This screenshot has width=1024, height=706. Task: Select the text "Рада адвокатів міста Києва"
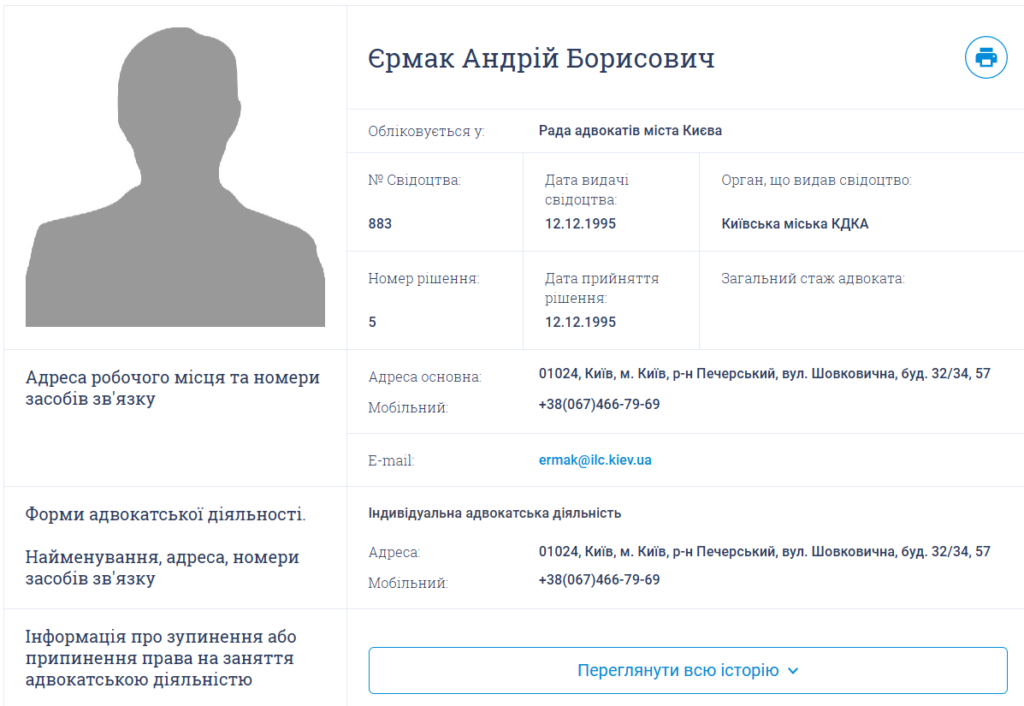(x=630, y=130)
